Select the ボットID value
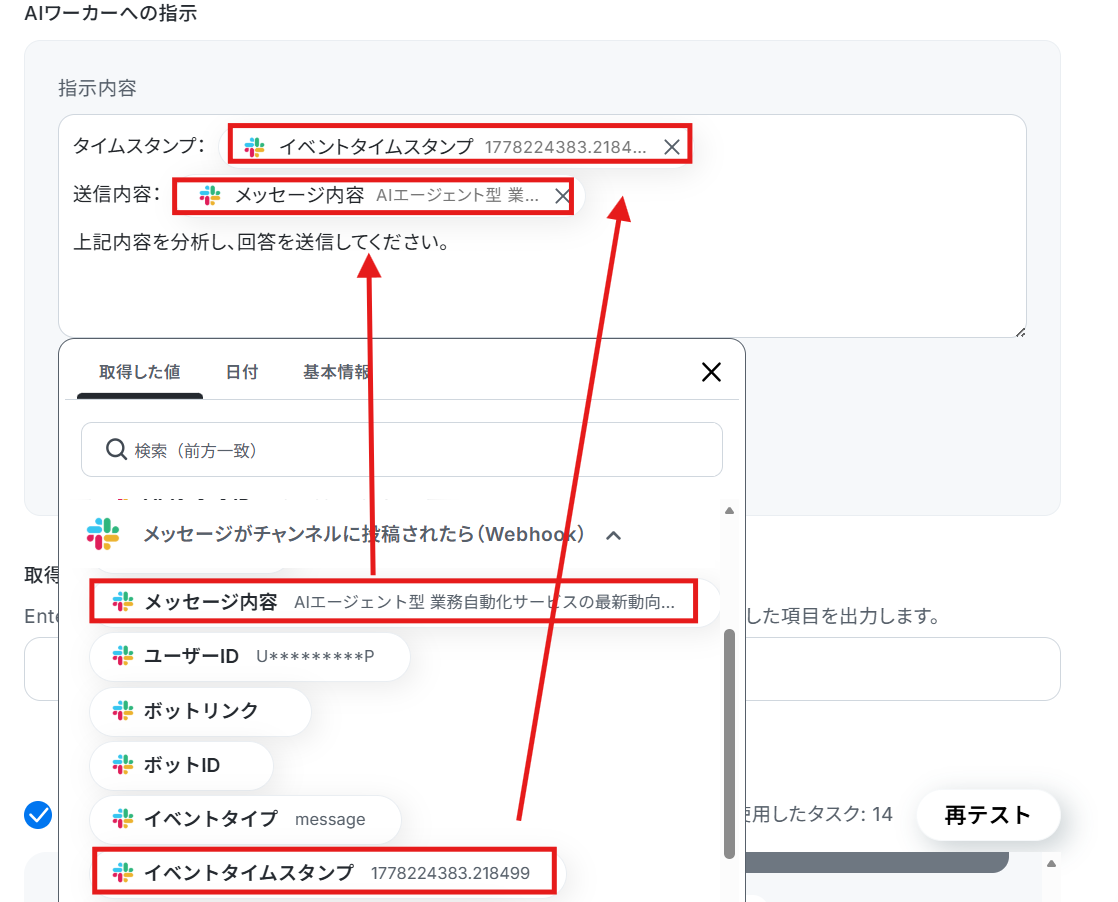Viewport: 1118px width, 902px height. coord(181,765)
